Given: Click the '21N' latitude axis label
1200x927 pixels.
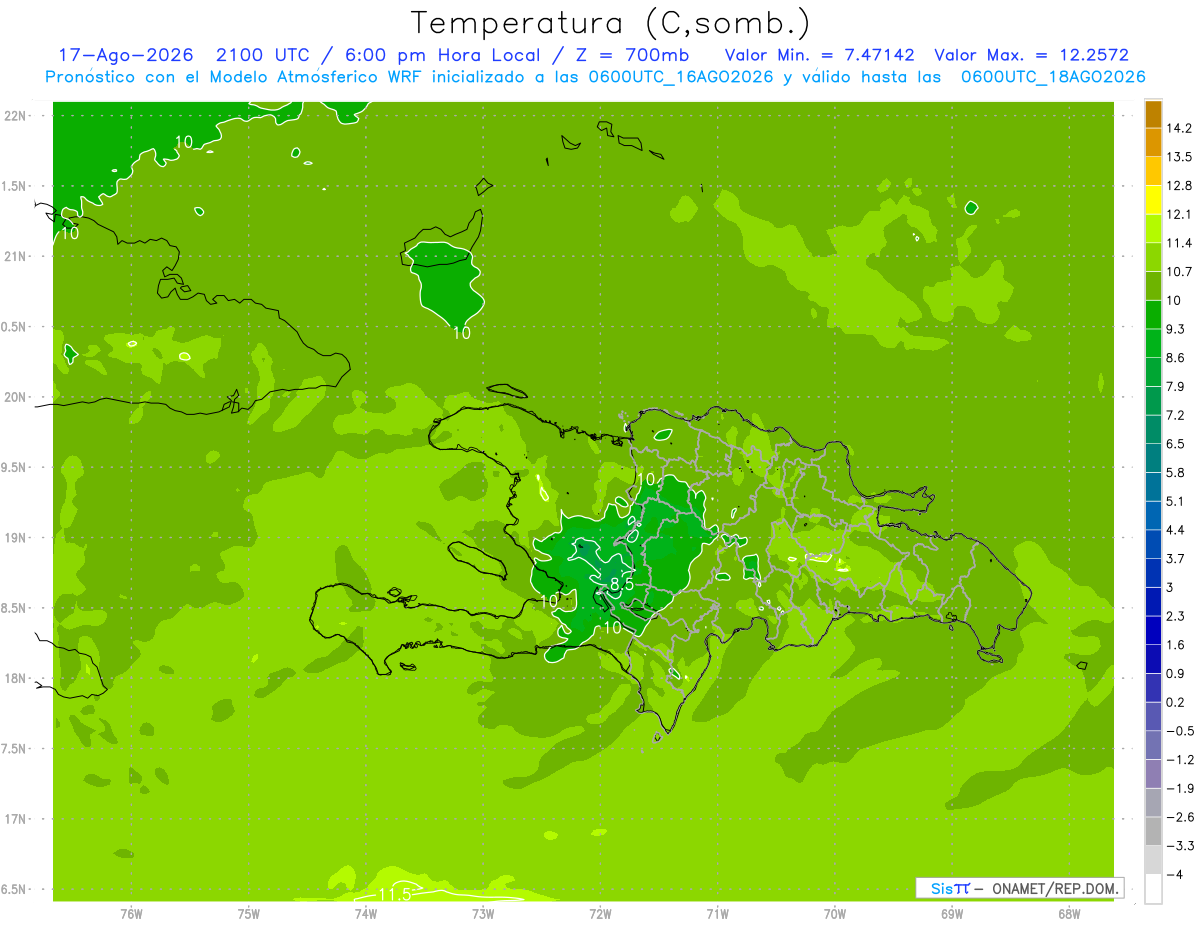Looking at the screenshot, I should point(17,257).
